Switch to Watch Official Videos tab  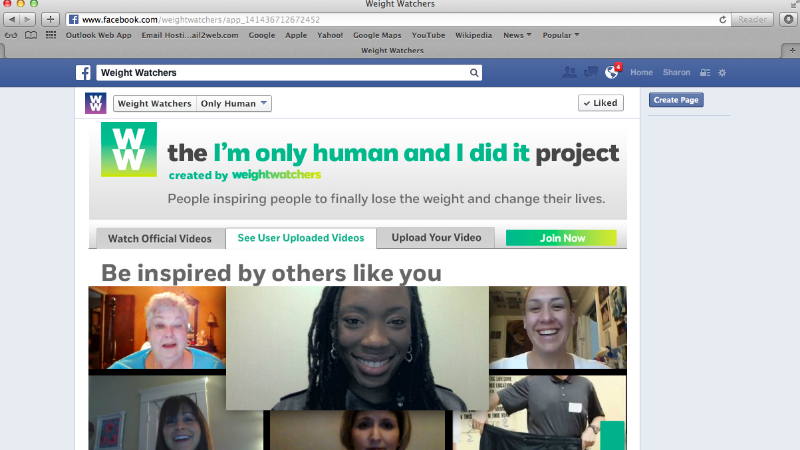[x=159, y=238]
